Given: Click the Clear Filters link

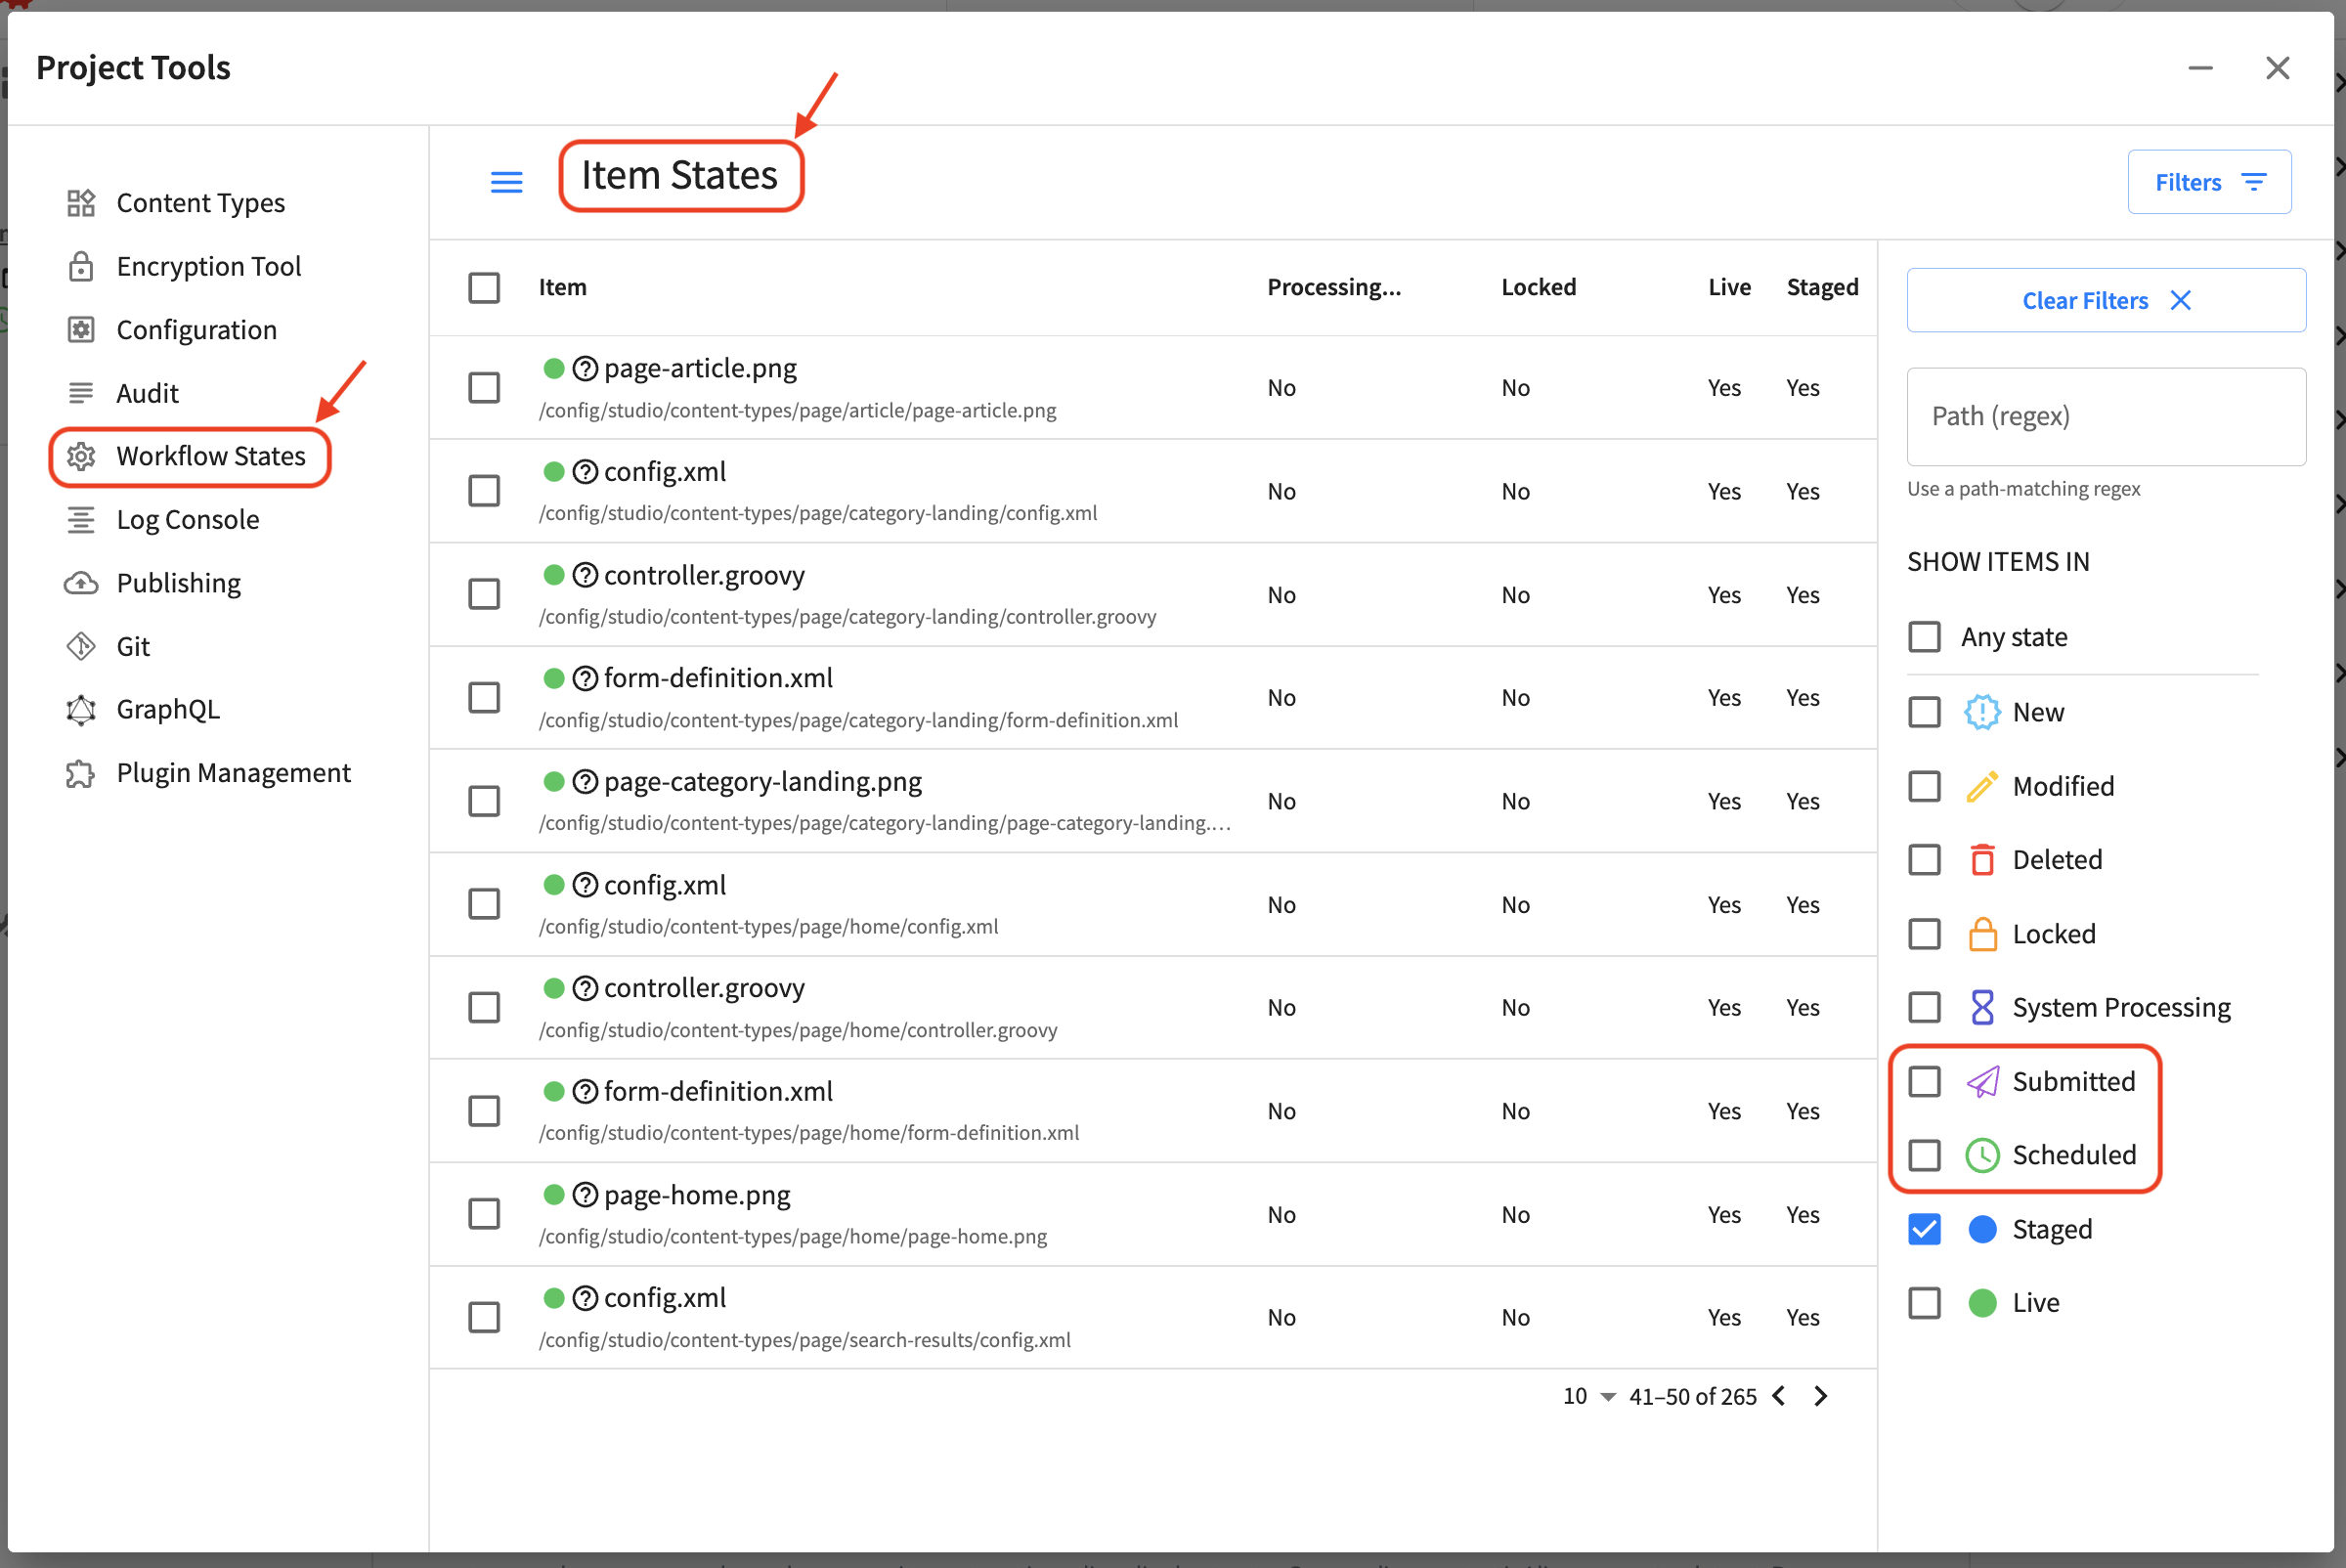Looking at the screenshot, I should pyautogui.click(x=2085, y=300).
